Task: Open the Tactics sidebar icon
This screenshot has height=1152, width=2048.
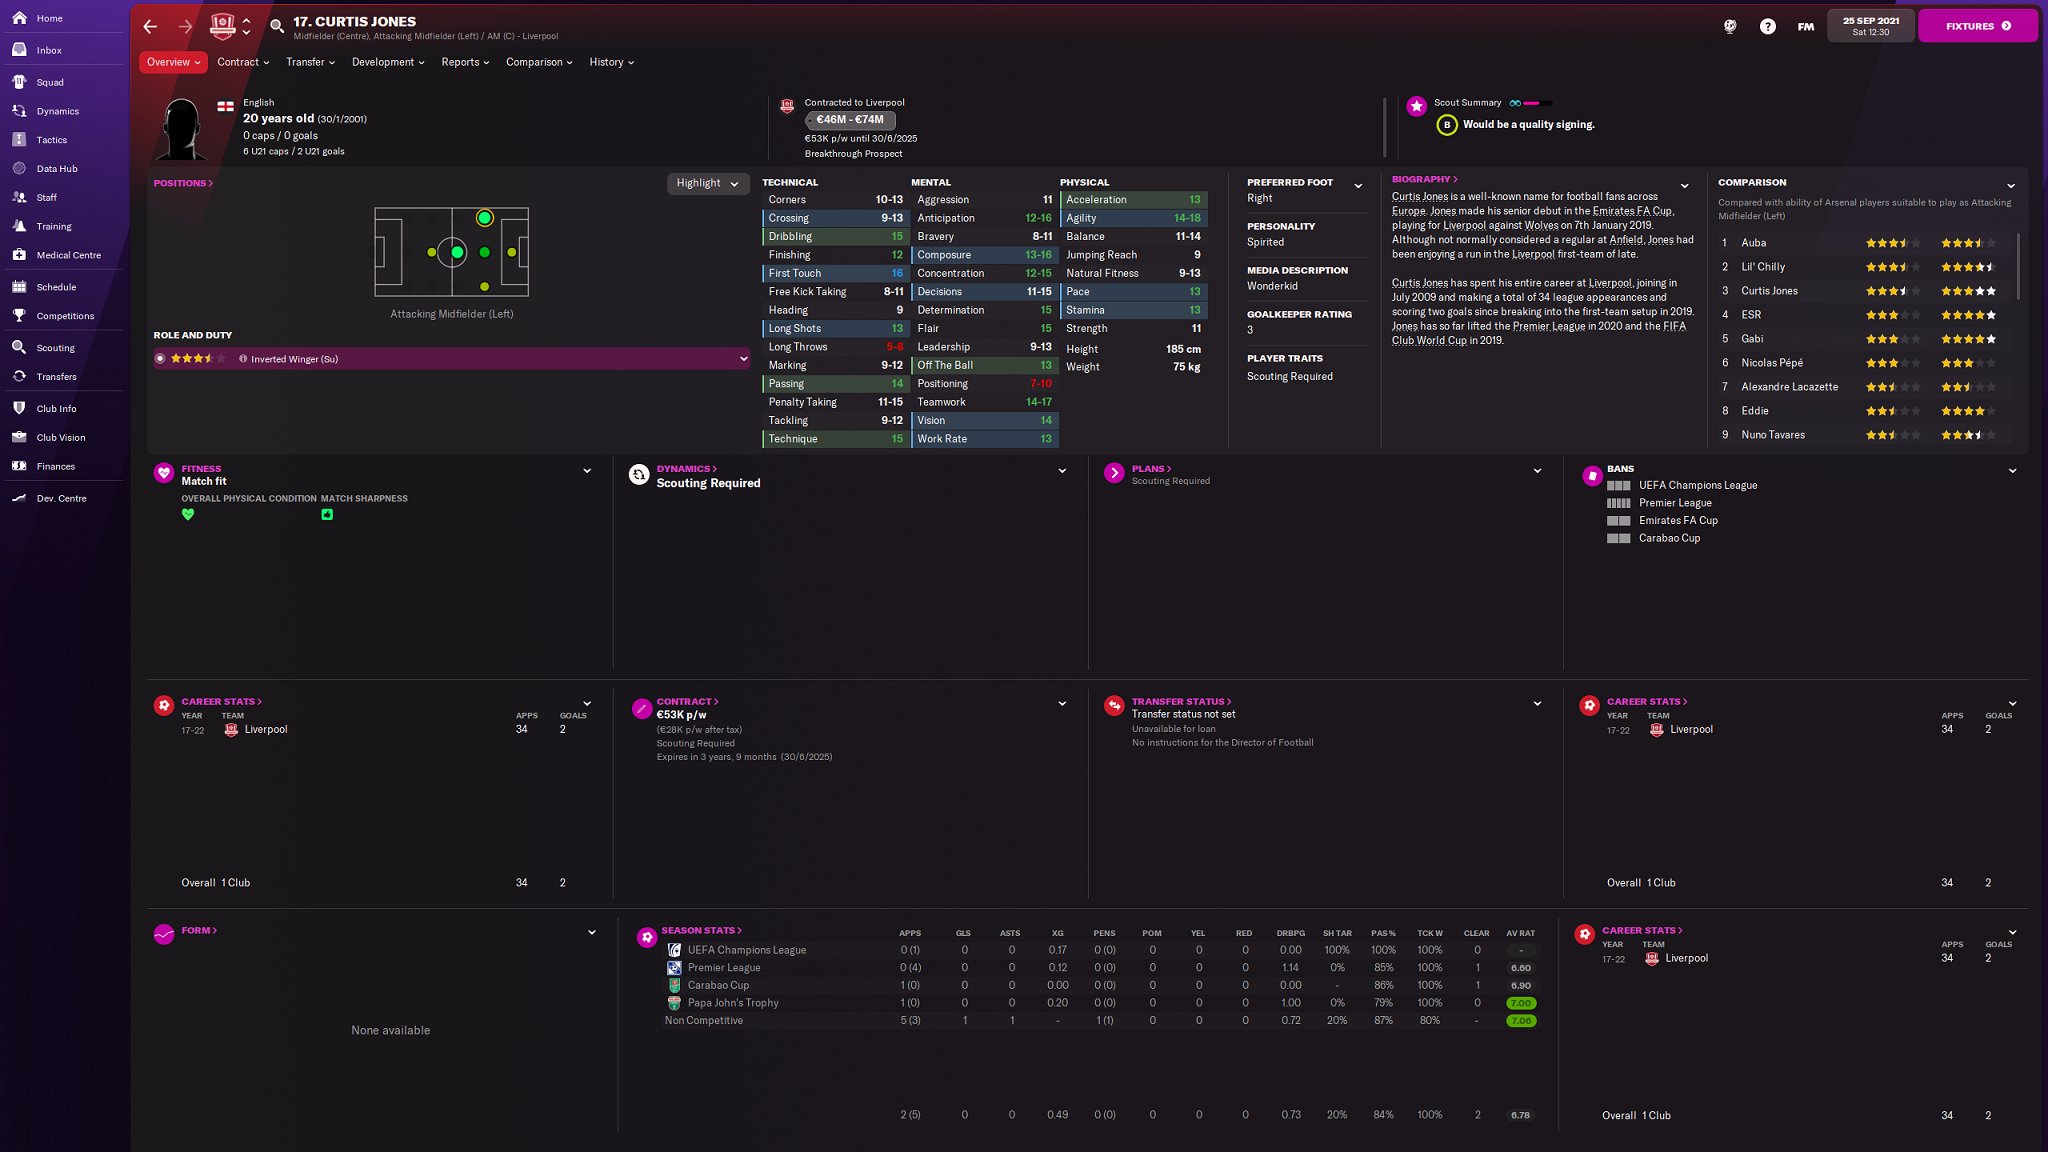Action: click(19, 140)
